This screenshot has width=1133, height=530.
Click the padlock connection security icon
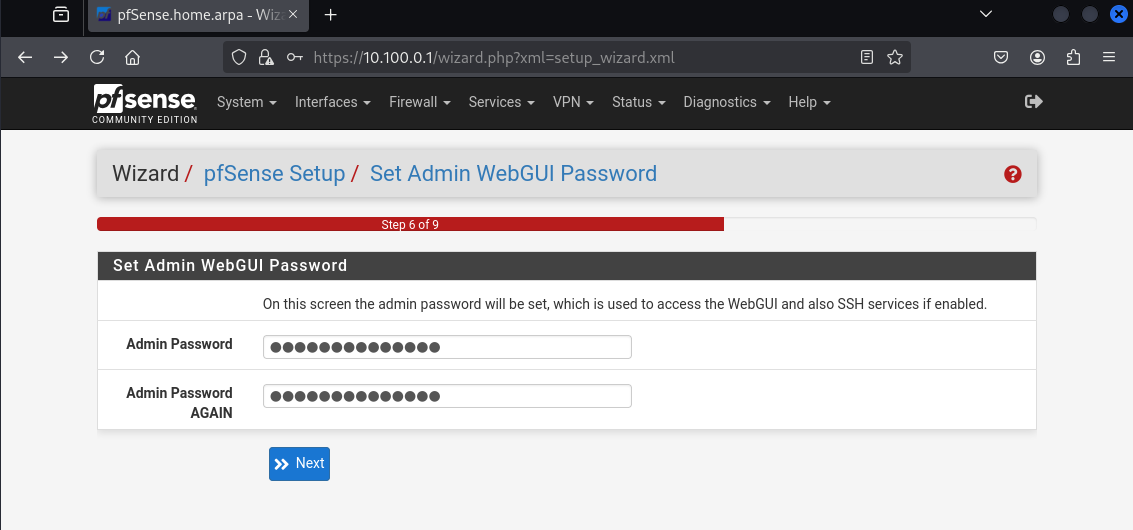(266, 57)
